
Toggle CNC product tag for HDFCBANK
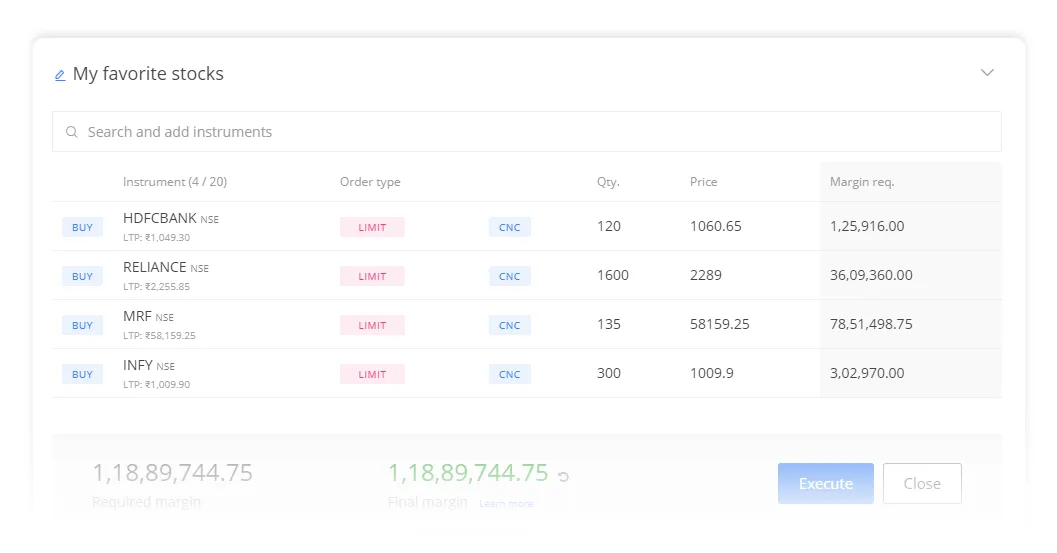(x=510, y=227)
